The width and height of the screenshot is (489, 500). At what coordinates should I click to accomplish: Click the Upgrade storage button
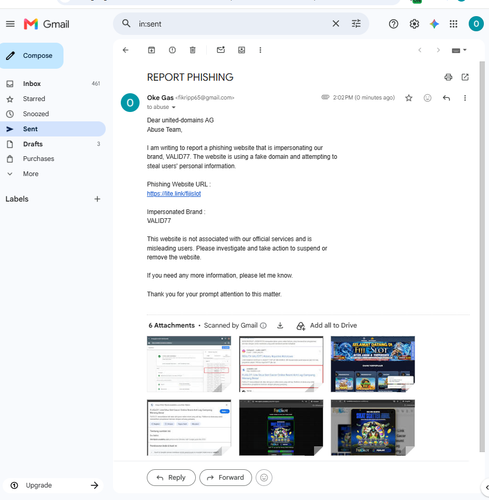point(53,485)
